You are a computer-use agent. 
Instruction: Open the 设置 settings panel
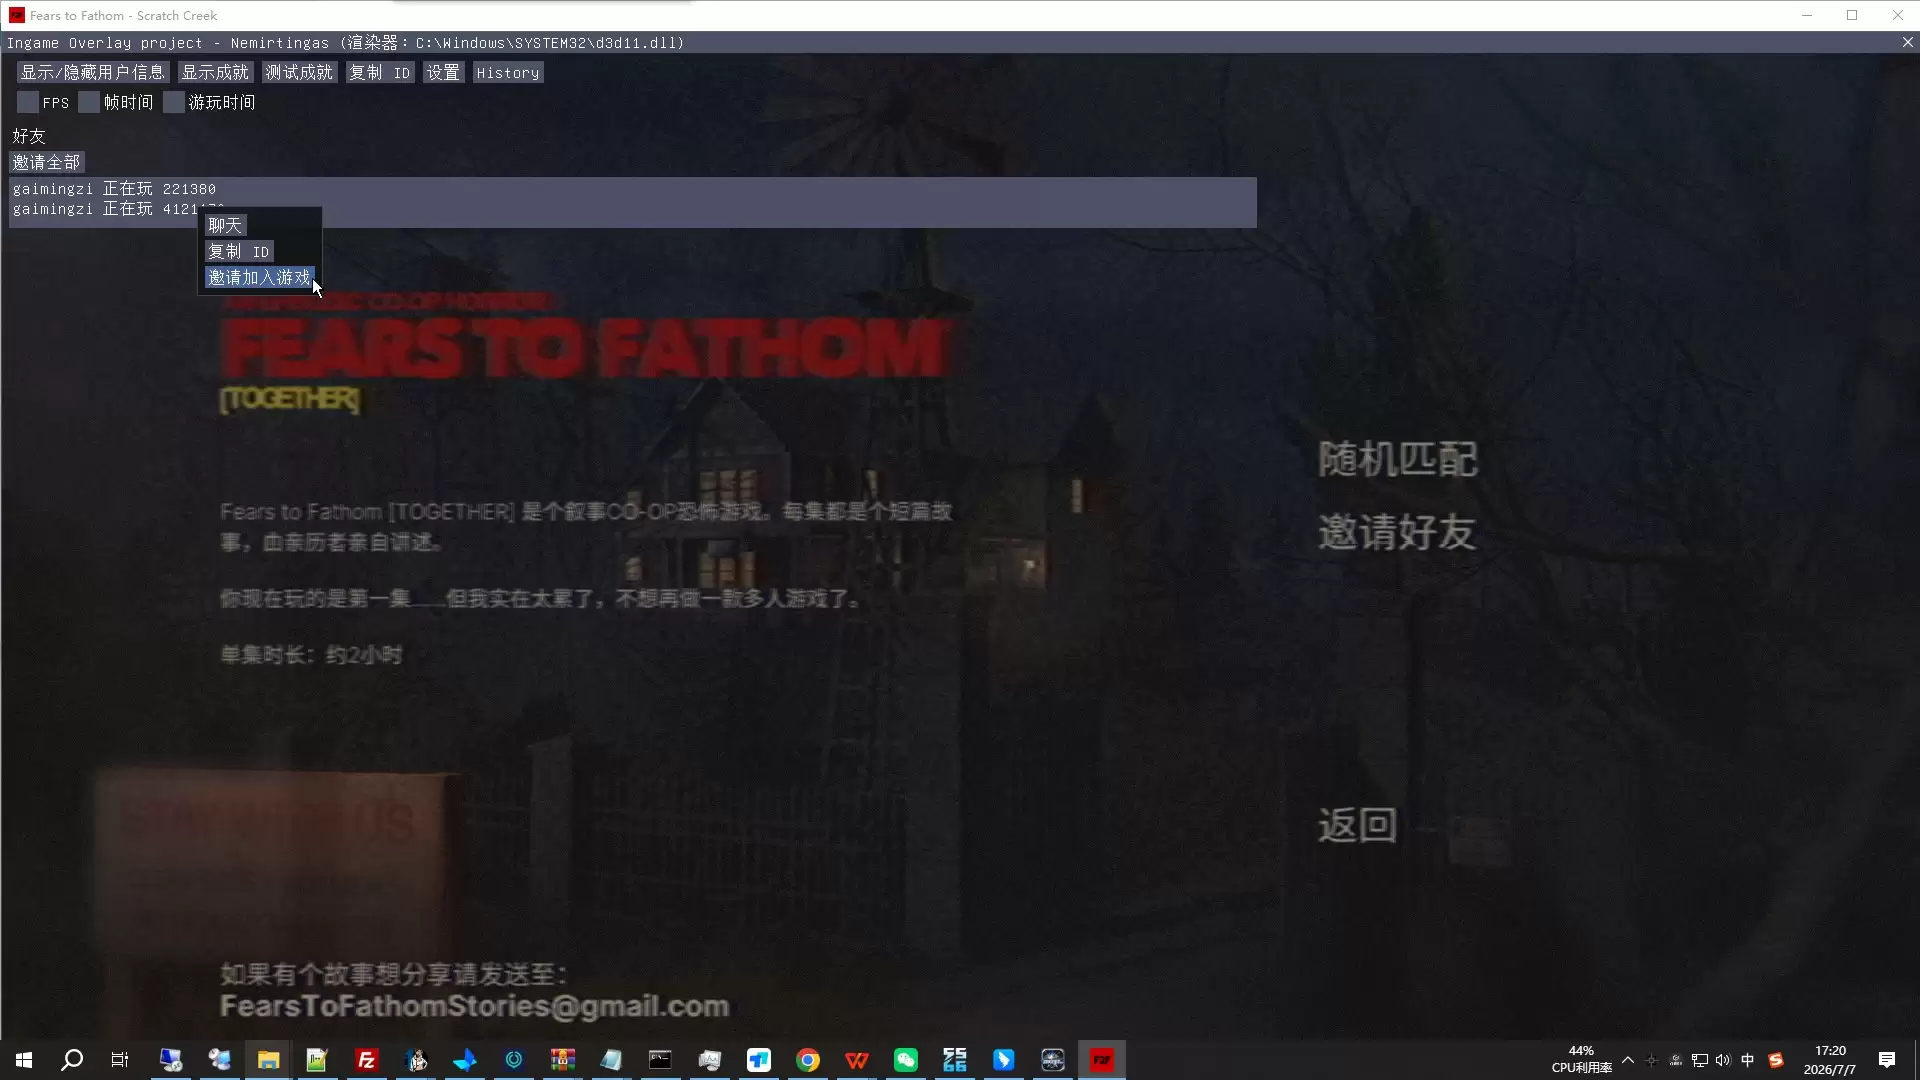tap(443, 73)
